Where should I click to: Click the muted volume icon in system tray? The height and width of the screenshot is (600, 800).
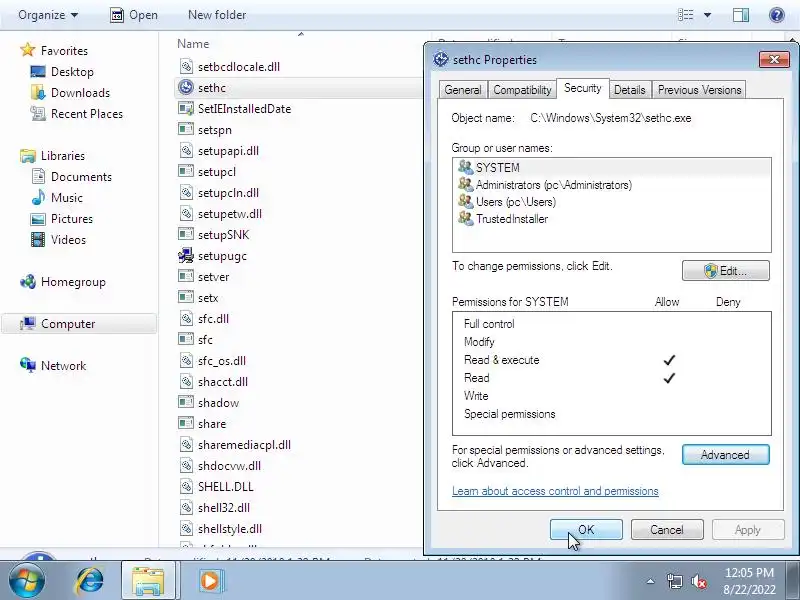pos(698,581)
